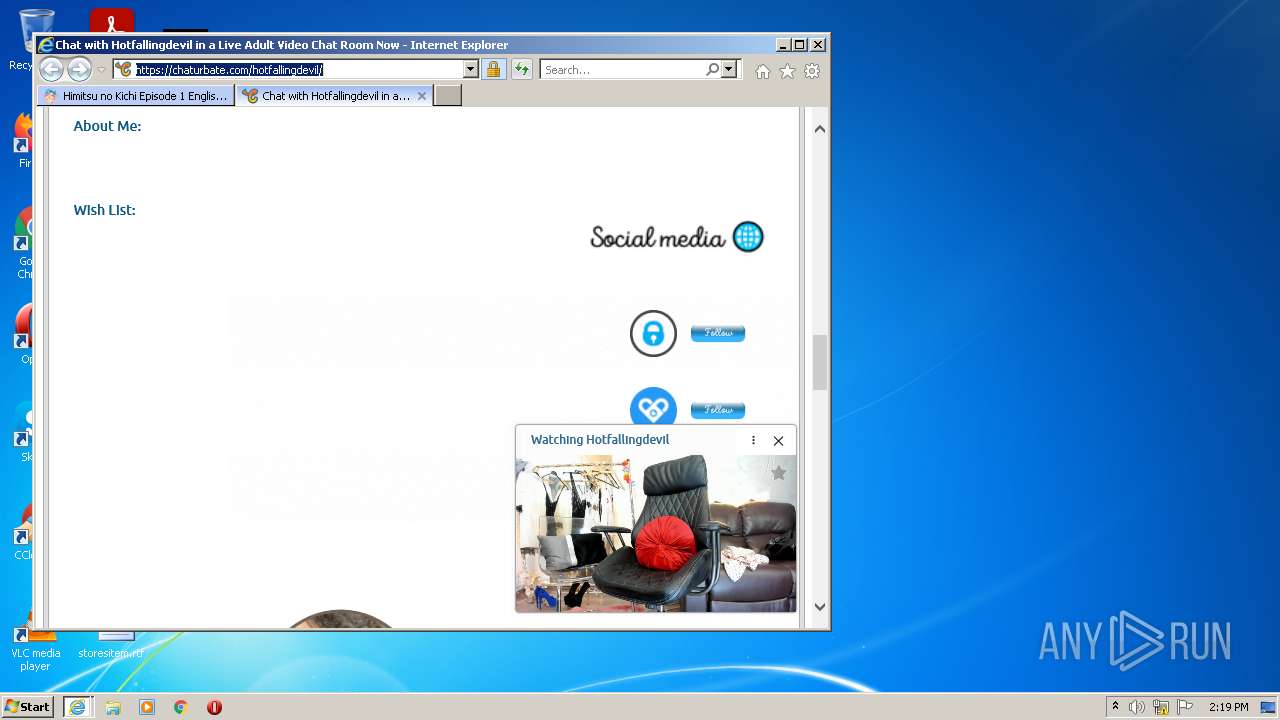The image size is (1280, 720).
Task: Go back using Internet Explorer back arrow
Action: 51,70
